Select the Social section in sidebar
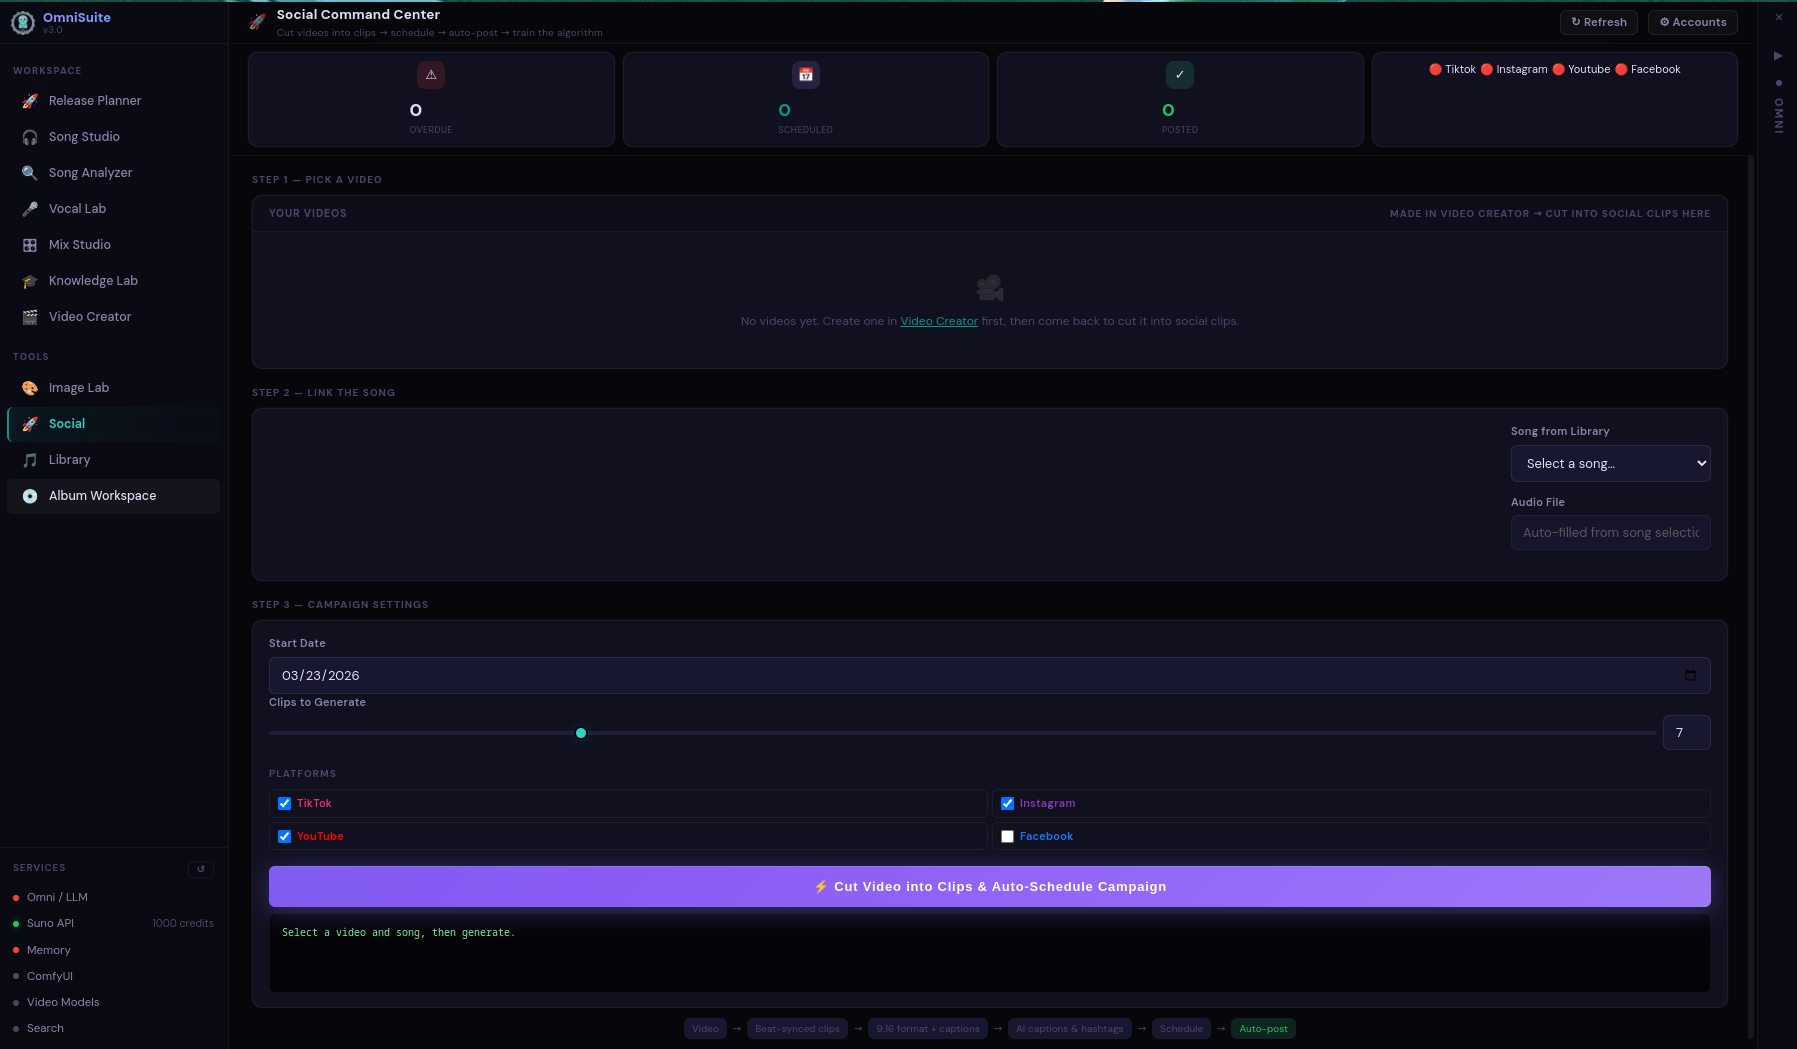 [x=66, y=423]
